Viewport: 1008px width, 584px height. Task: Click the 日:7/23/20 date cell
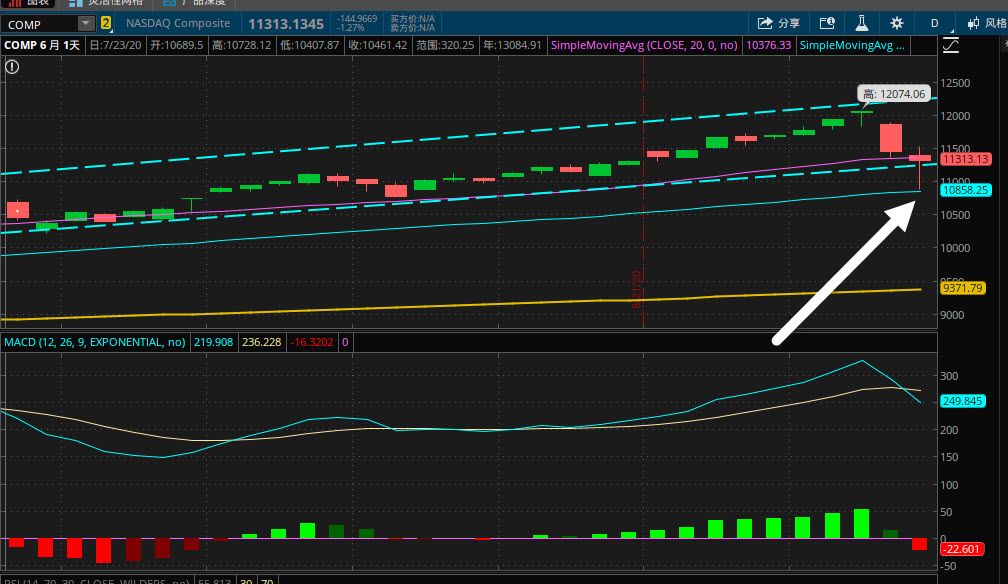tap(116, 45)
